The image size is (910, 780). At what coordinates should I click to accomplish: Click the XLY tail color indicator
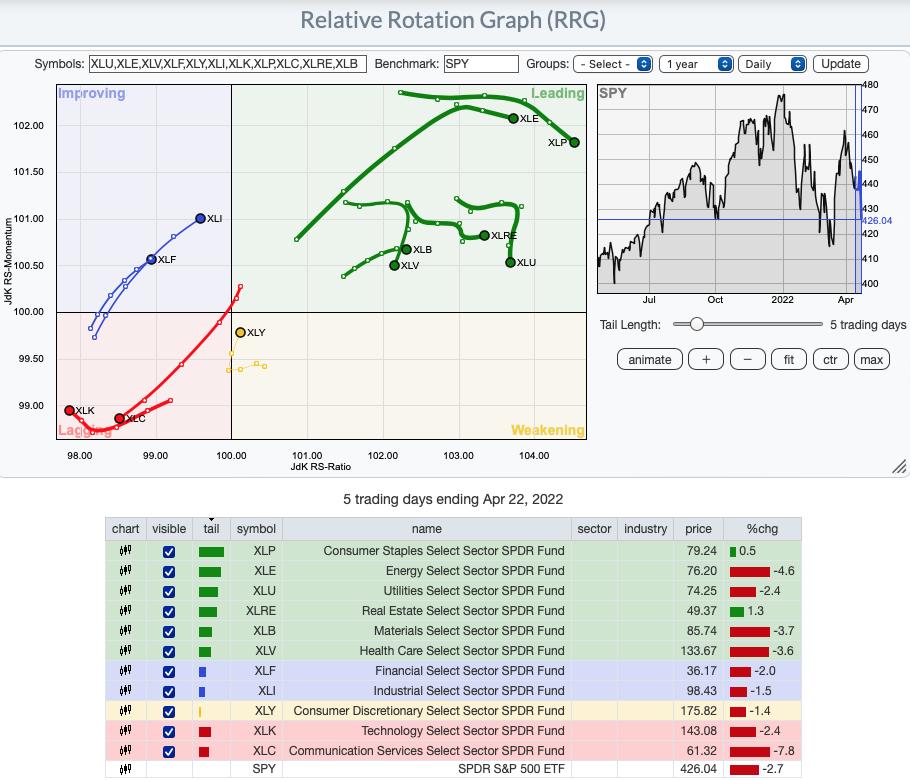pyautogui.click(x=200, y=711)
